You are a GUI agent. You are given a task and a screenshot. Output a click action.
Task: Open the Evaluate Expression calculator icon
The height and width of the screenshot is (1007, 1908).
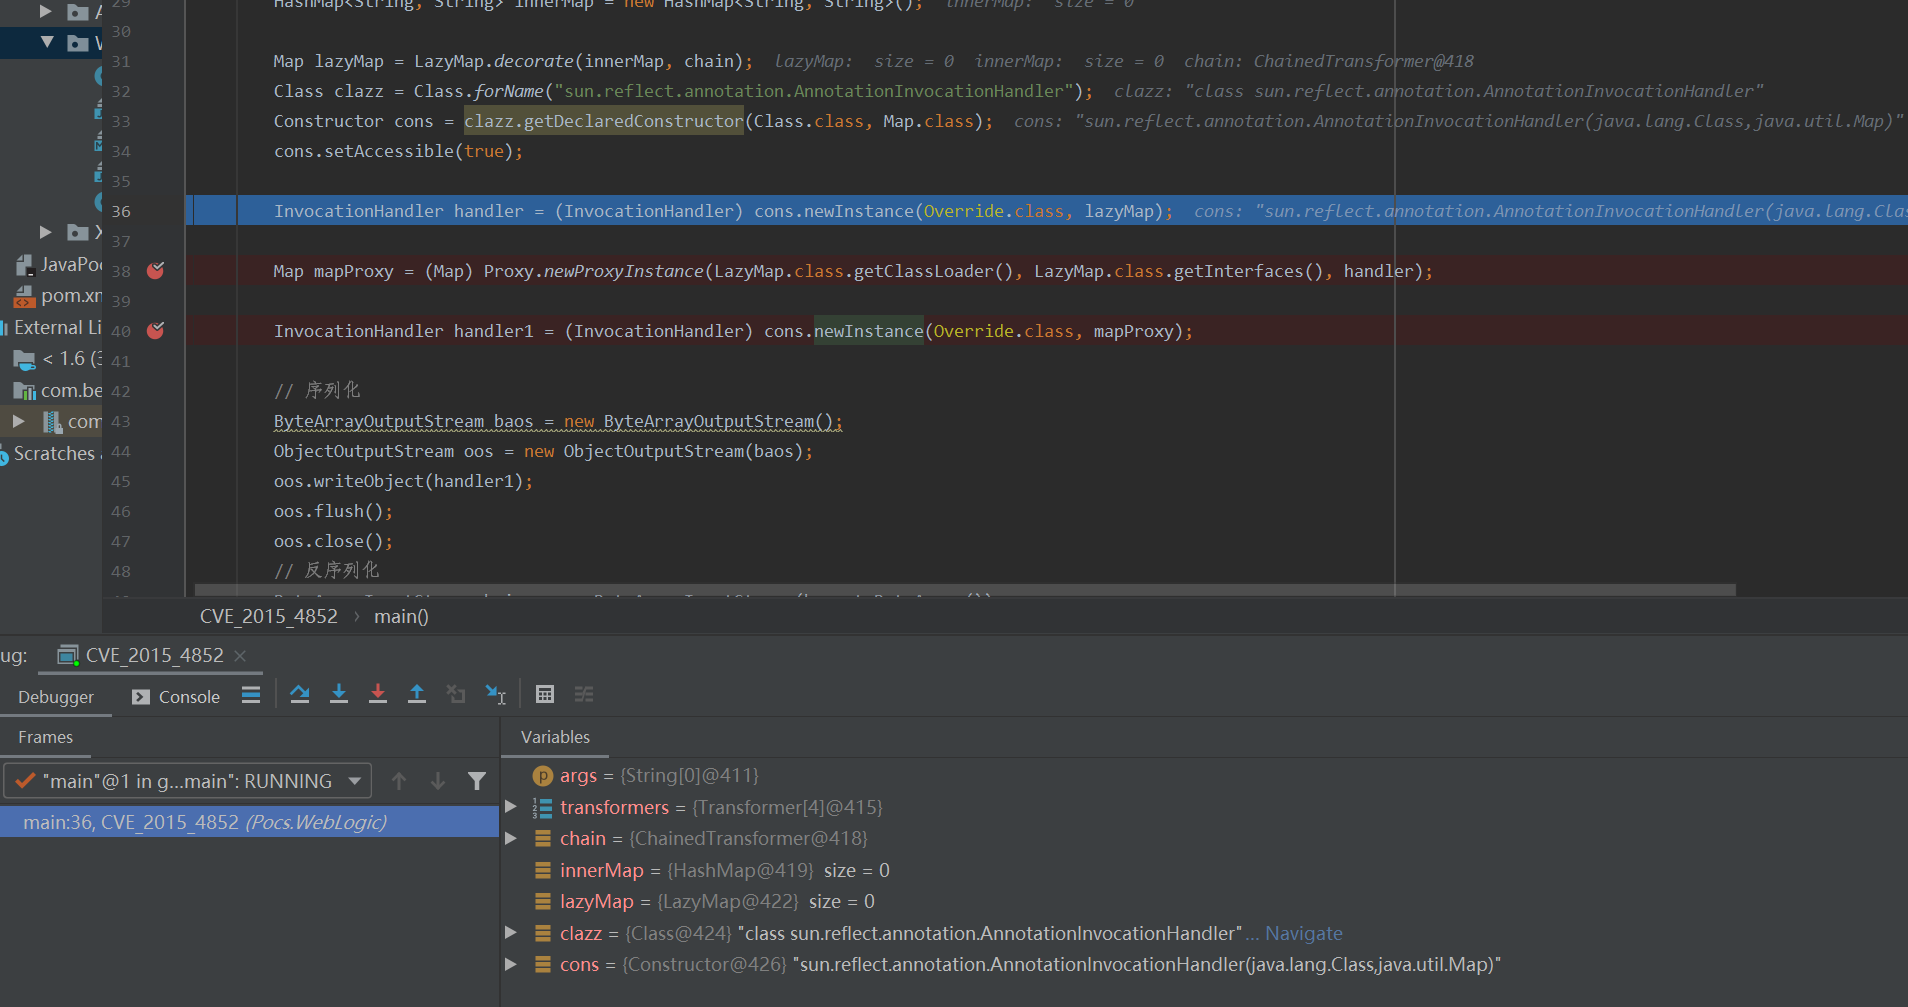click(545, 694)
